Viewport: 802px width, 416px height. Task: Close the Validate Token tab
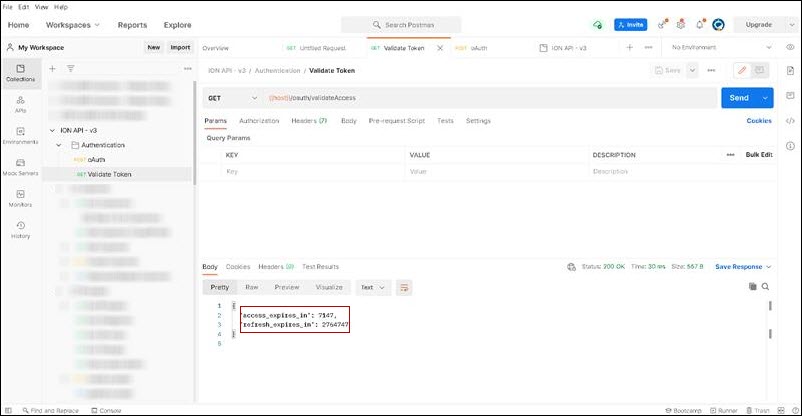440,48
